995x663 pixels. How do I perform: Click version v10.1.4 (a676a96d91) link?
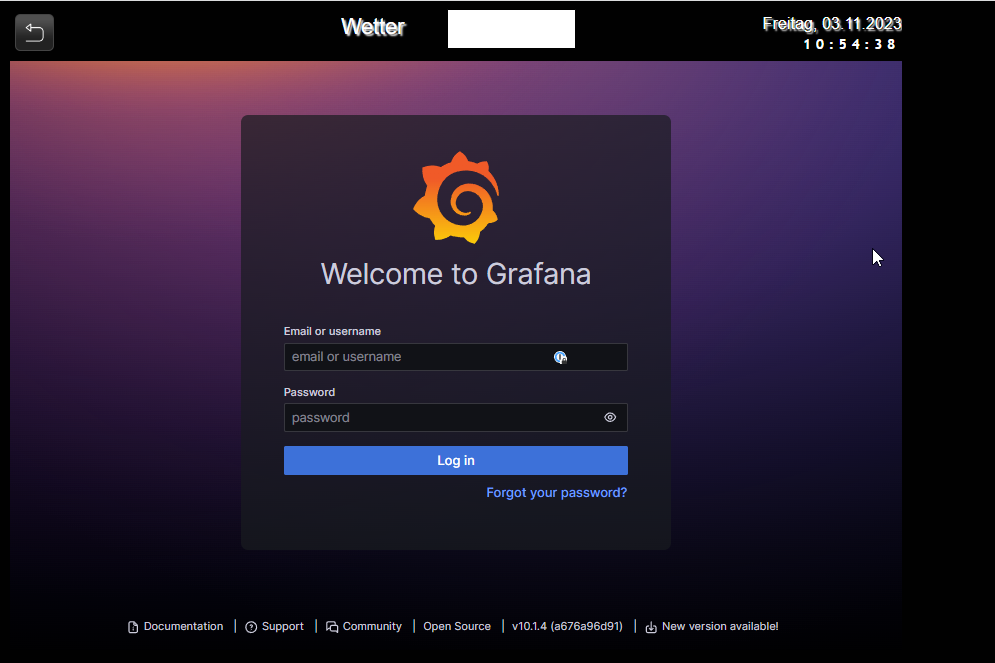click(x=567, y=626)
